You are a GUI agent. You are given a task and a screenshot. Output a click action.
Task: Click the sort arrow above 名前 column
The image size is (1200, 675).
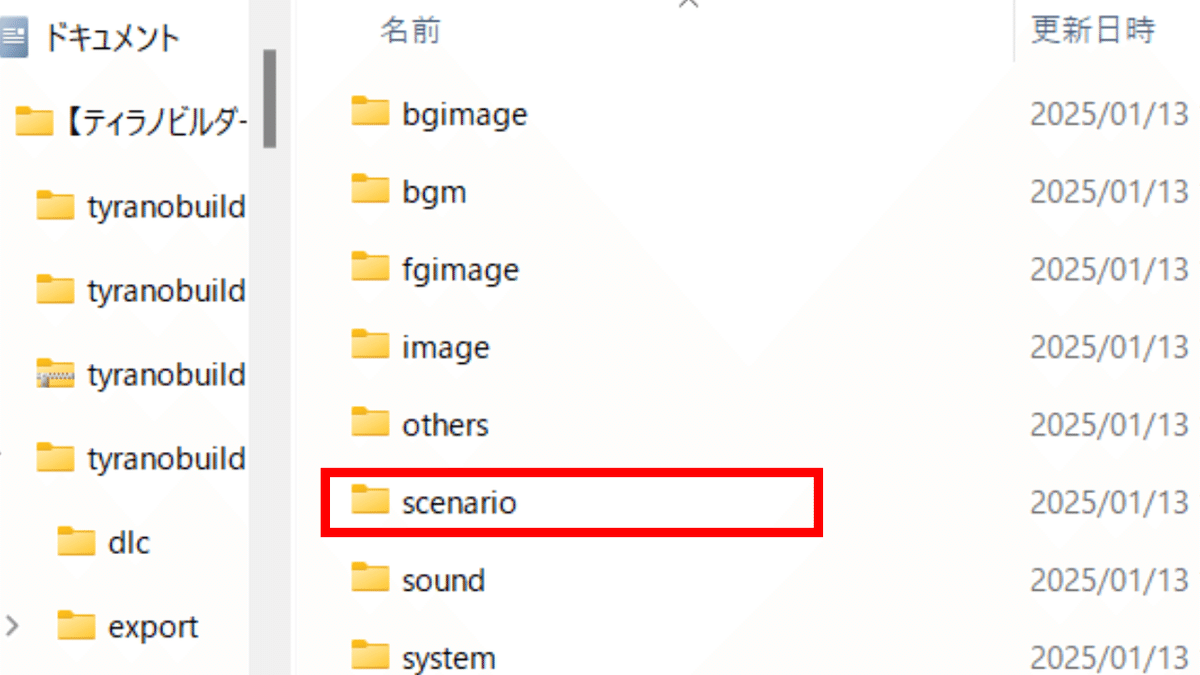(688, 4)
